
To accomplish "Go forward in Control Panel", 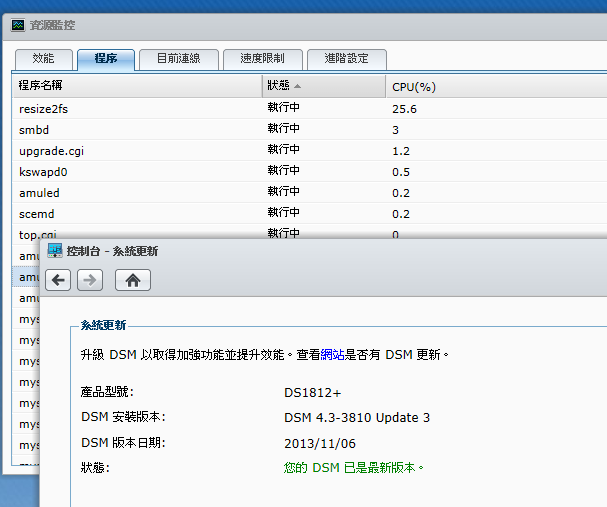I will 90,280.
